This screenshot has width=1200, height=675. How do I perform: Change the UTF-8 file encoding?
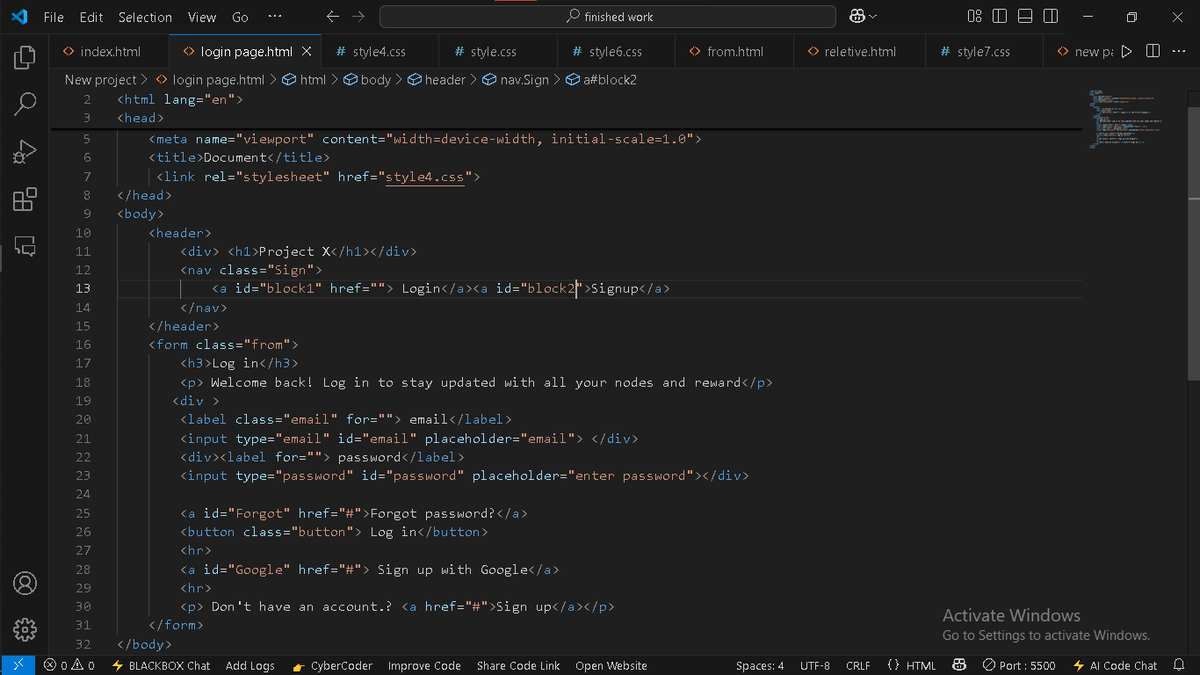click(x=815, y=665)
